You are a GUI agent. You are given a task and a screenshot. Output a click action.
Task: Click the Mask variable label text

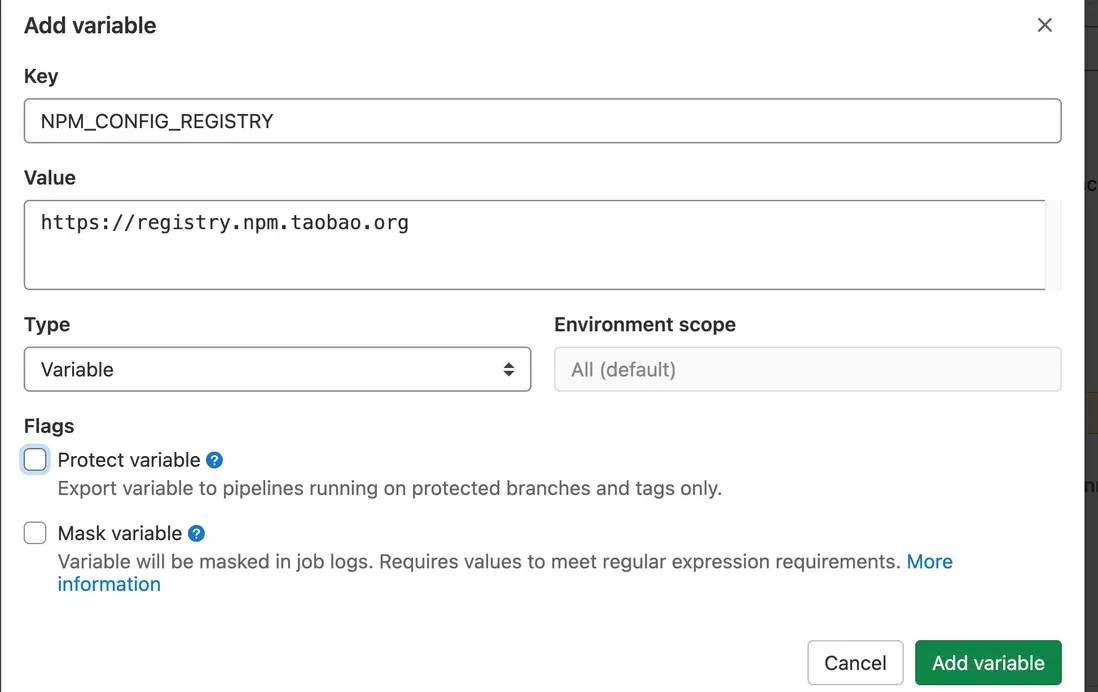[120, 533]
